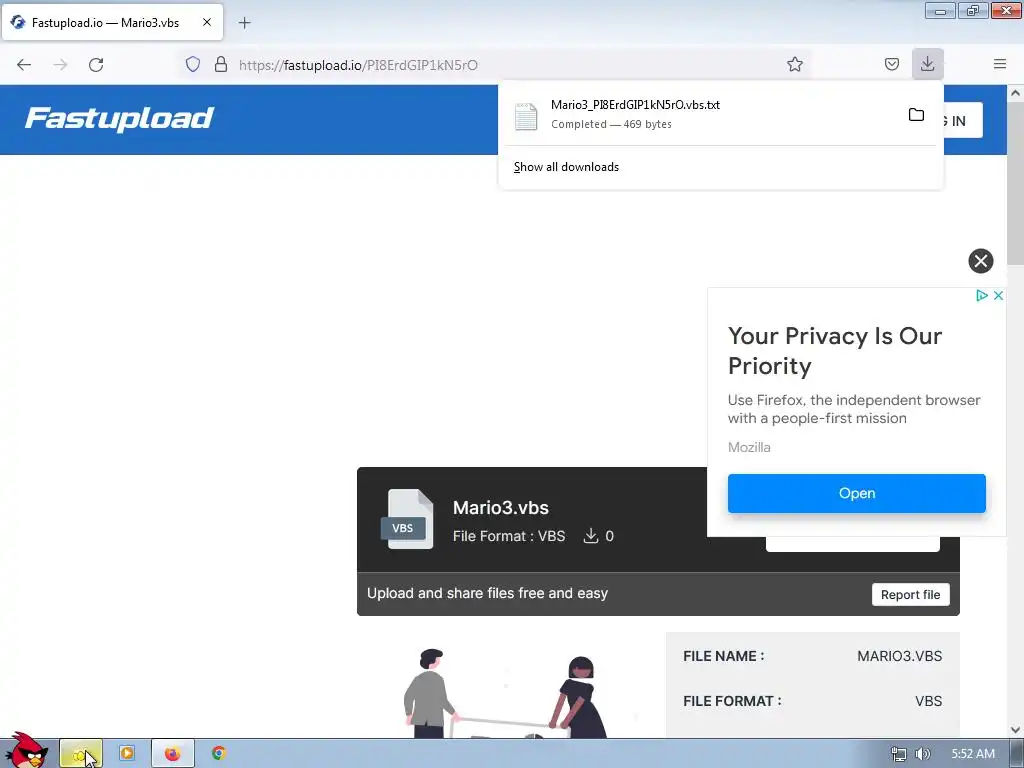The height and width of the screenshot is (768, 1024).
Task: Select the Fastupload.io — Mario3.vbs tab
Action: click(112, 22)
